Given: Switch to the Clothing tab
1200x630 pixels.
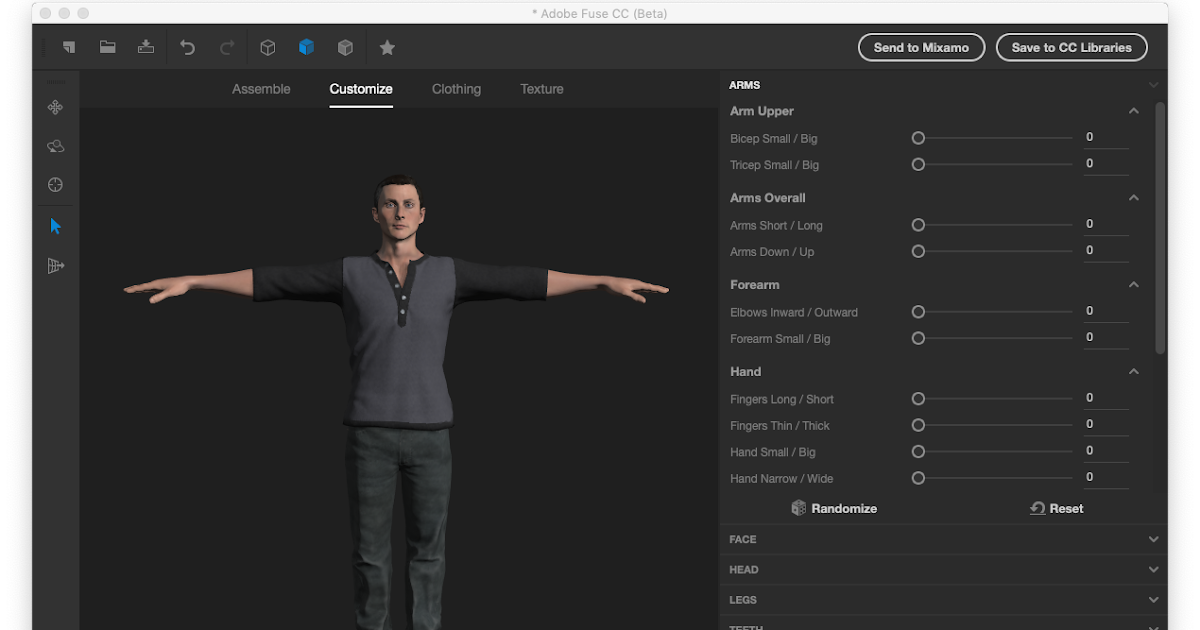Looking at the screenshot, I should (456, 89).
